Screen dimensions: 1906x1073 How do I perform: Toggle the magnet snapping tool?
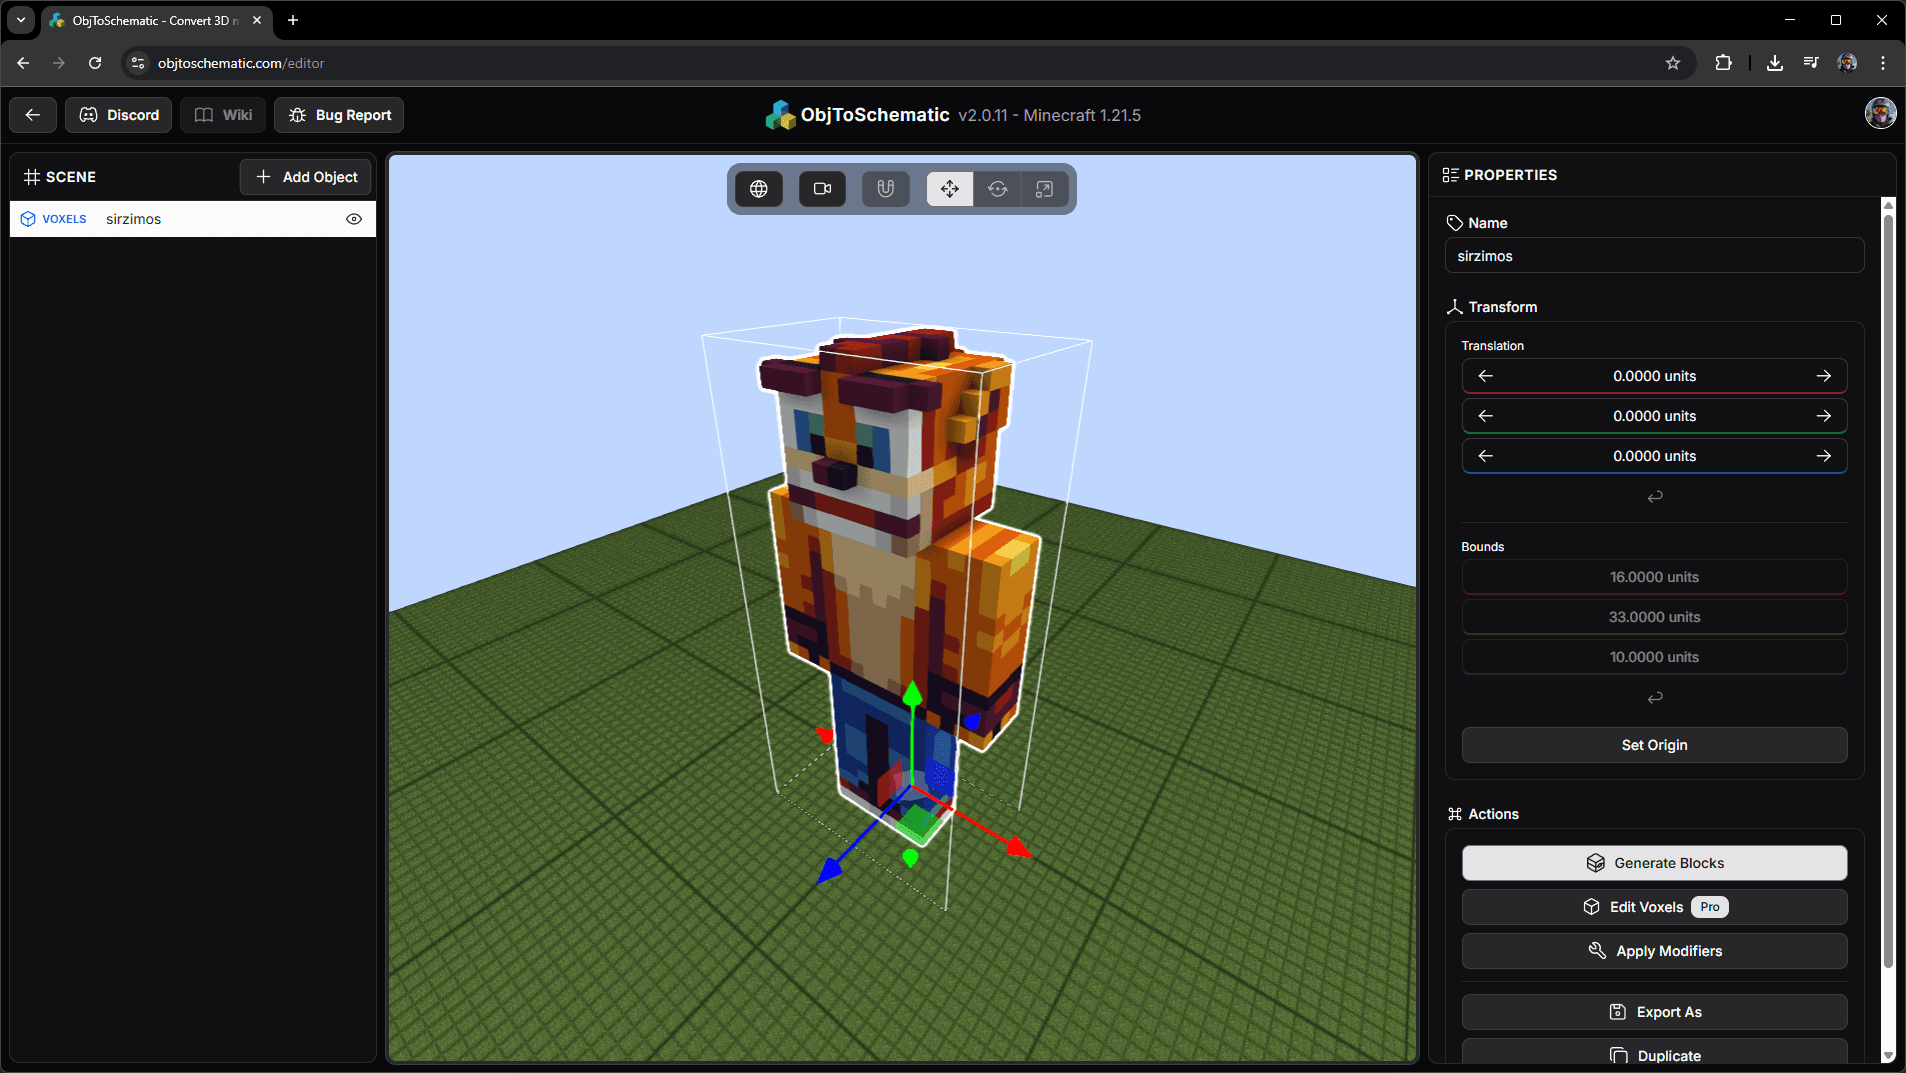886,189
